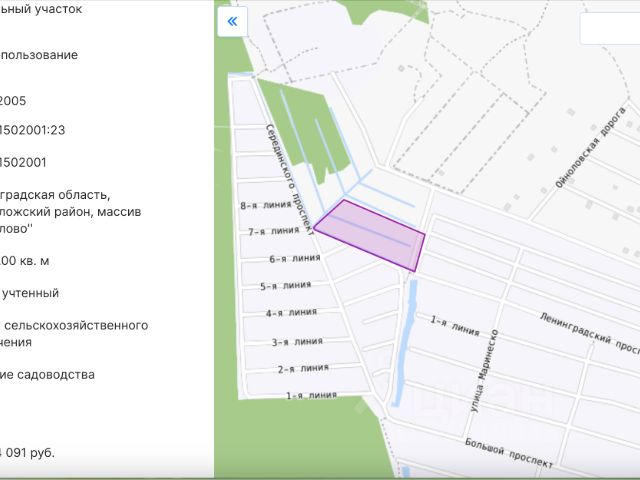The height and width of the screenshot is (480, 640).
Task: Click the 6-я линия street label
Action: (x=295, y=259)
